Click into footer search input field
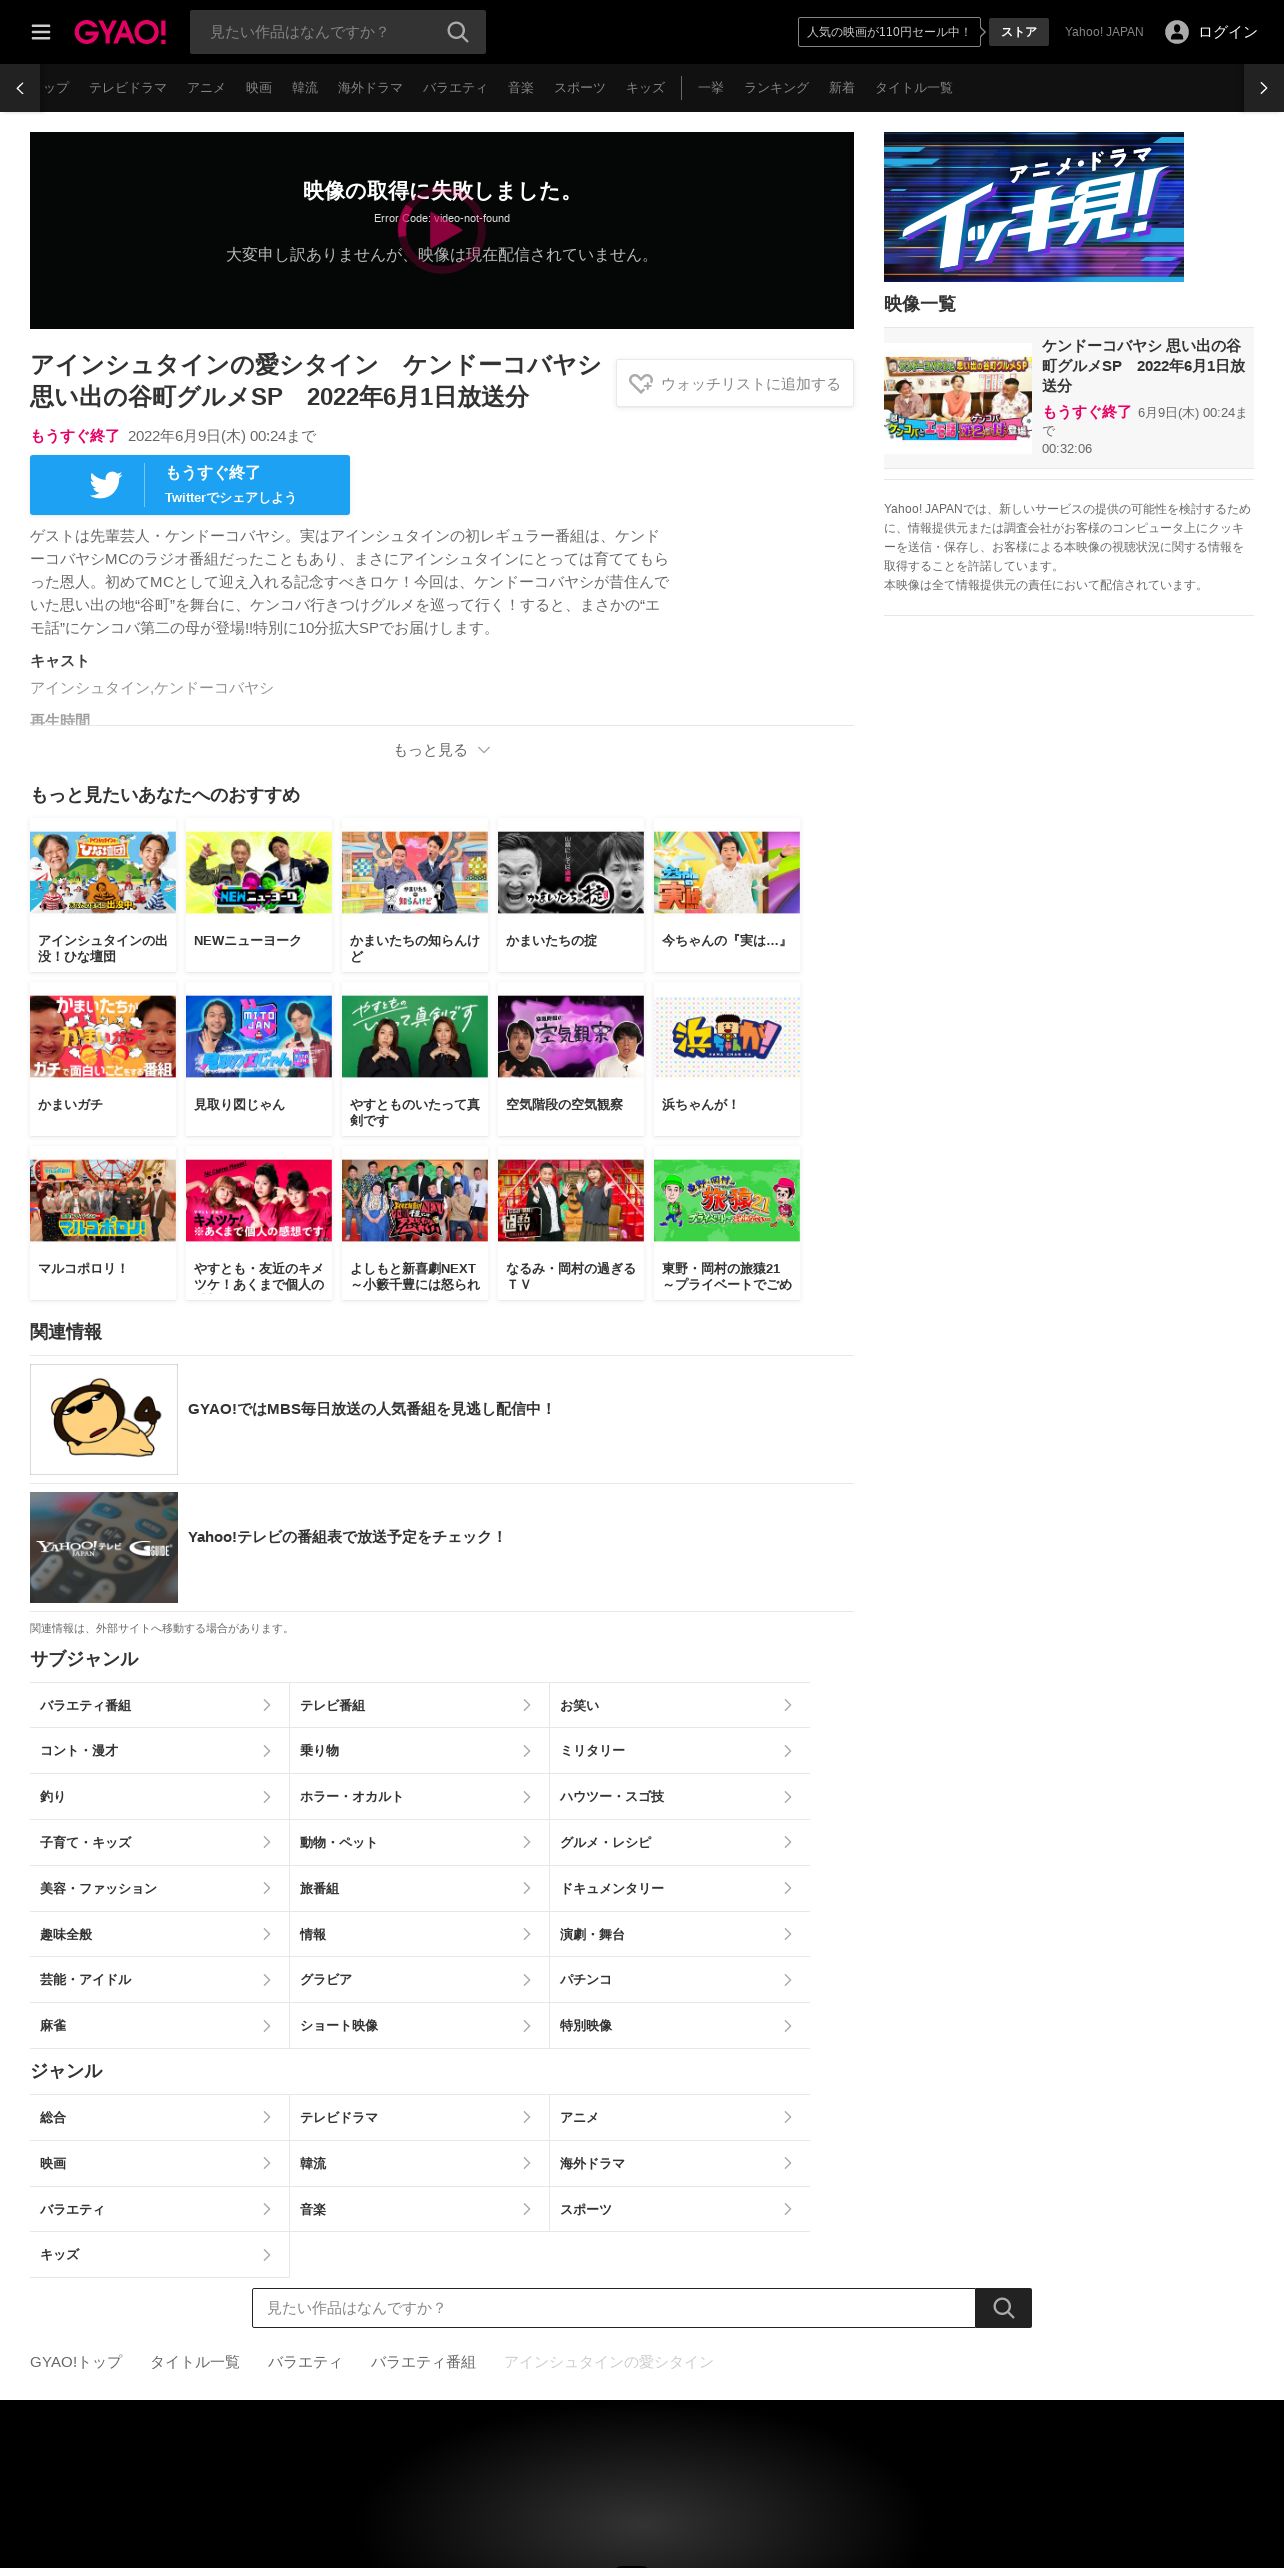The height and width of the screenshot is (2568, 1284). pos(614,2308)
